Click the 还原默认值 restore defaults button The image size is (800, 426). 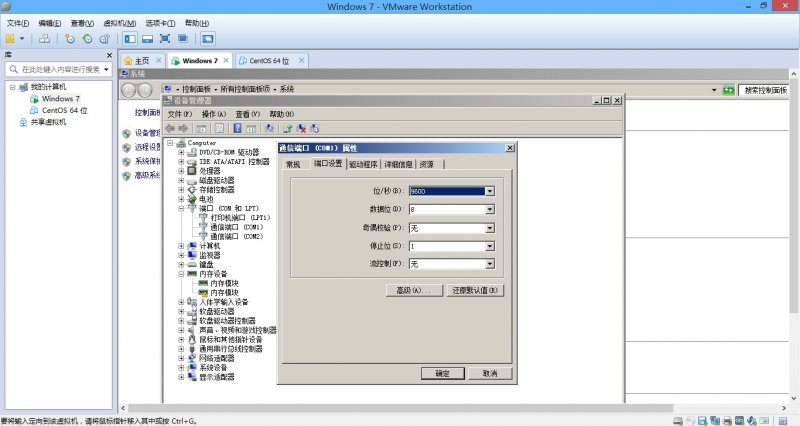[475, 290]
